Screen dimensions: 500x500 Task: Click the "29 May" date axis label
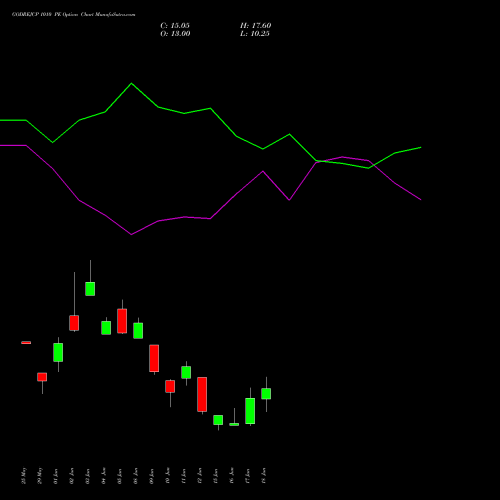[40, 476]
